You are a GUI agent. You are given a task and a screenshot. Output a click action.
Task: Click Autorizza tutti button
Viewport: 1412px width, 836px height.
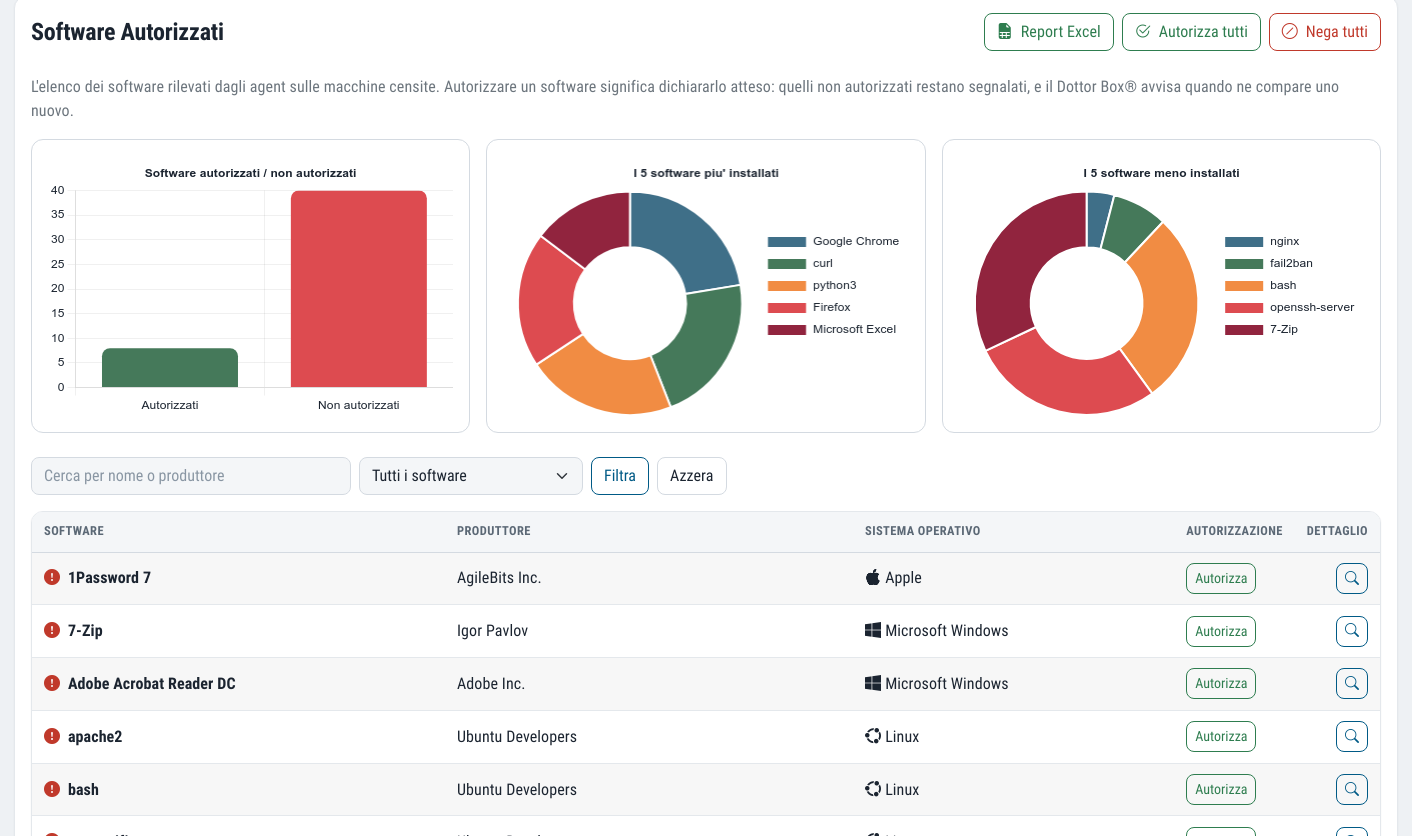click(x=1191, y=32)
